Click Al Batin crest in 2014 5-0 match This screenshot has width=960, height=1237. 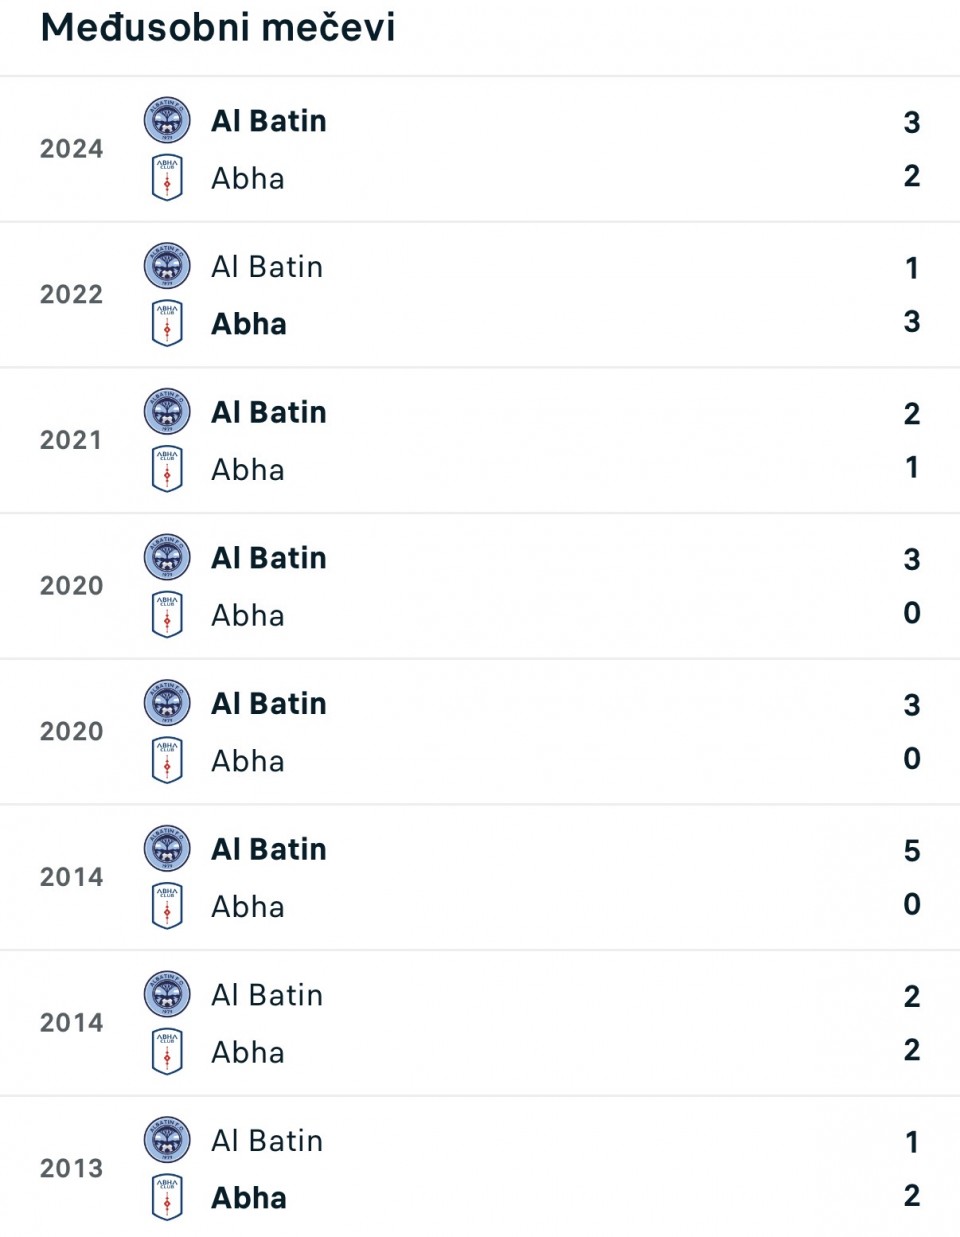coord(167,849)
